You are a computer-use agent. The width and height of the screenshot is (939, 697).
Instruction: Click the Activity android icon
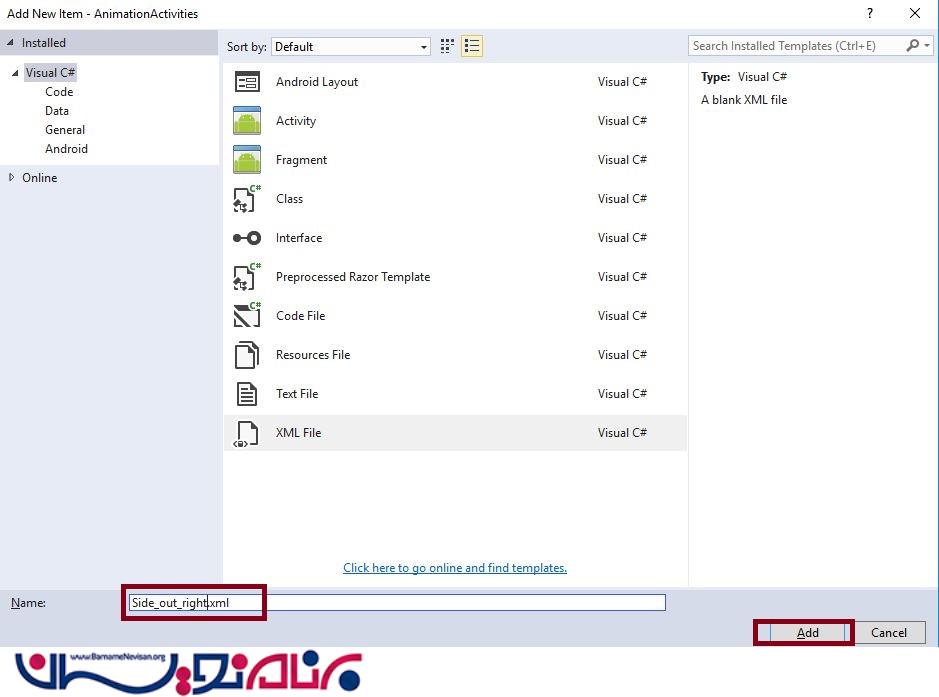(247, 120)
